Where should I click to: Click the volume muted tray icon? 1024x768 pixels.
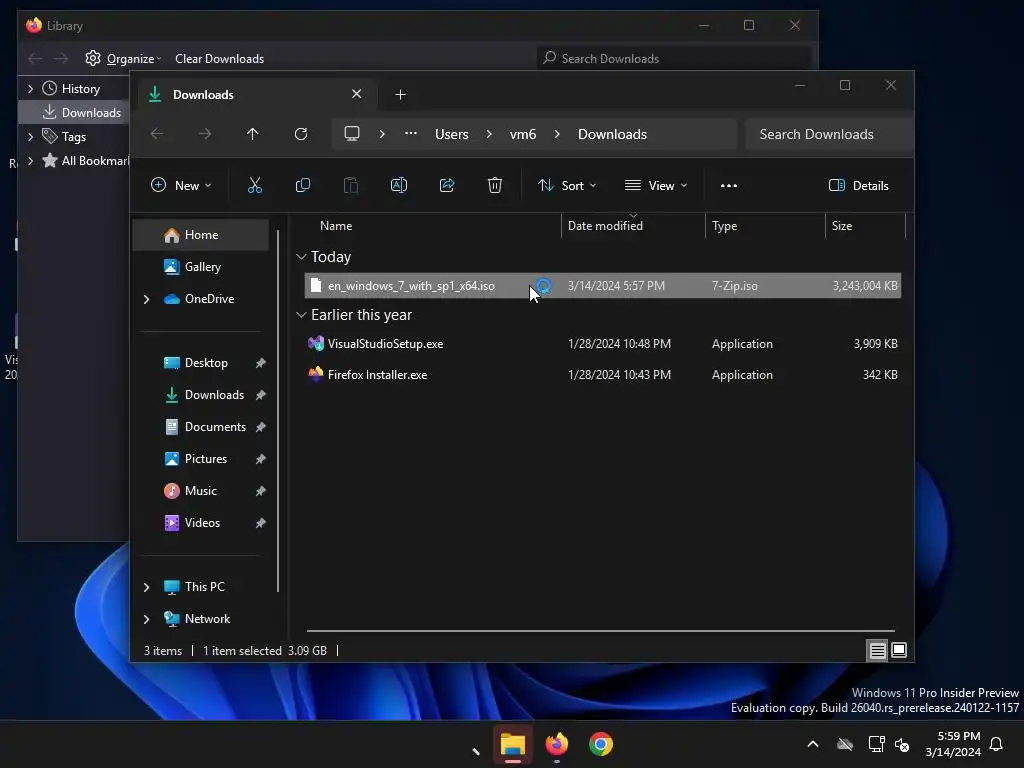[902, 744]
